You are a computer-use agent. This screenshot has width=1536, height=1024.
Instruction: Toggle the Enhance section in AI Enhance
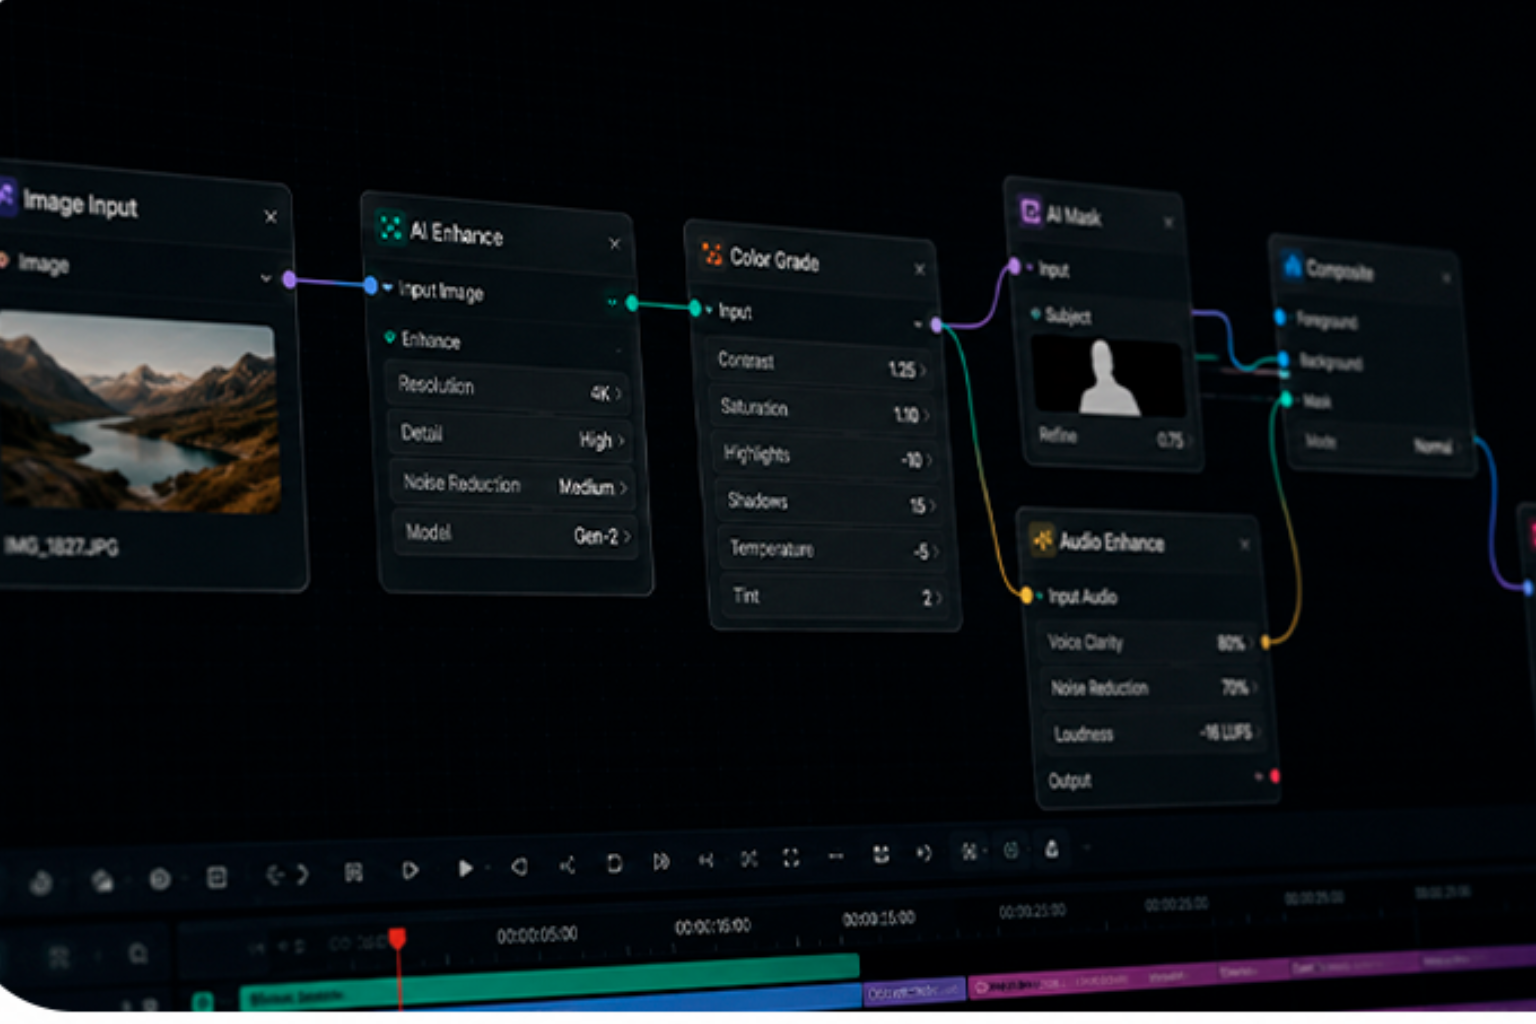(x=390, y=338)
